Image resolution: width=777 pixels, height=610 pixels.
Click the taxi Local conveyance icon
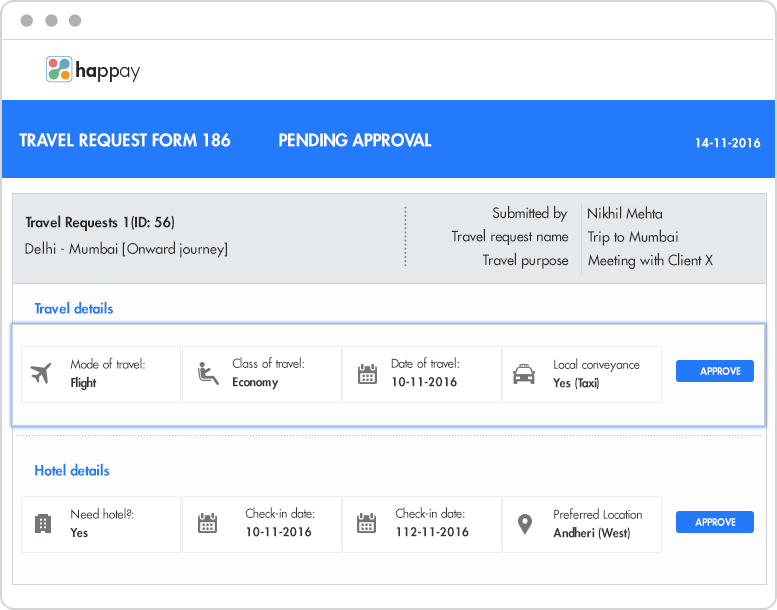pyautogui.click(x=524, y=374)
